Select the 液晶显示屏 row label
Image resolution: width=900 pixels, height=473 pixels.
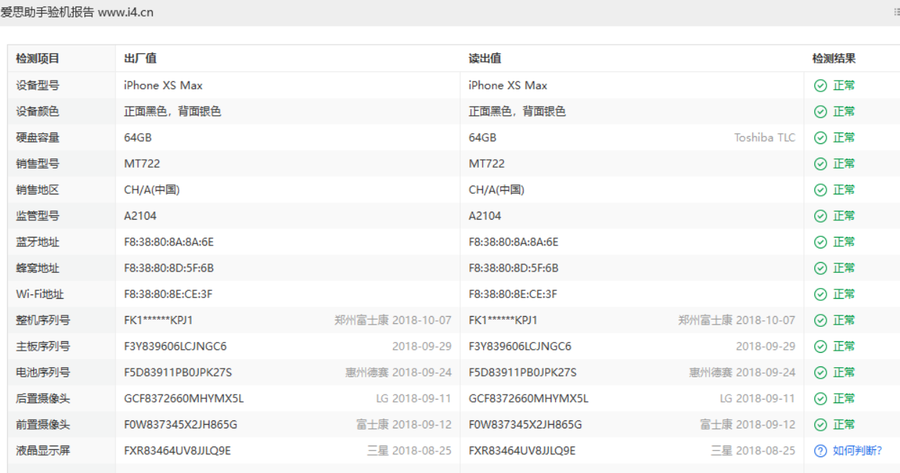click(42, 451)
